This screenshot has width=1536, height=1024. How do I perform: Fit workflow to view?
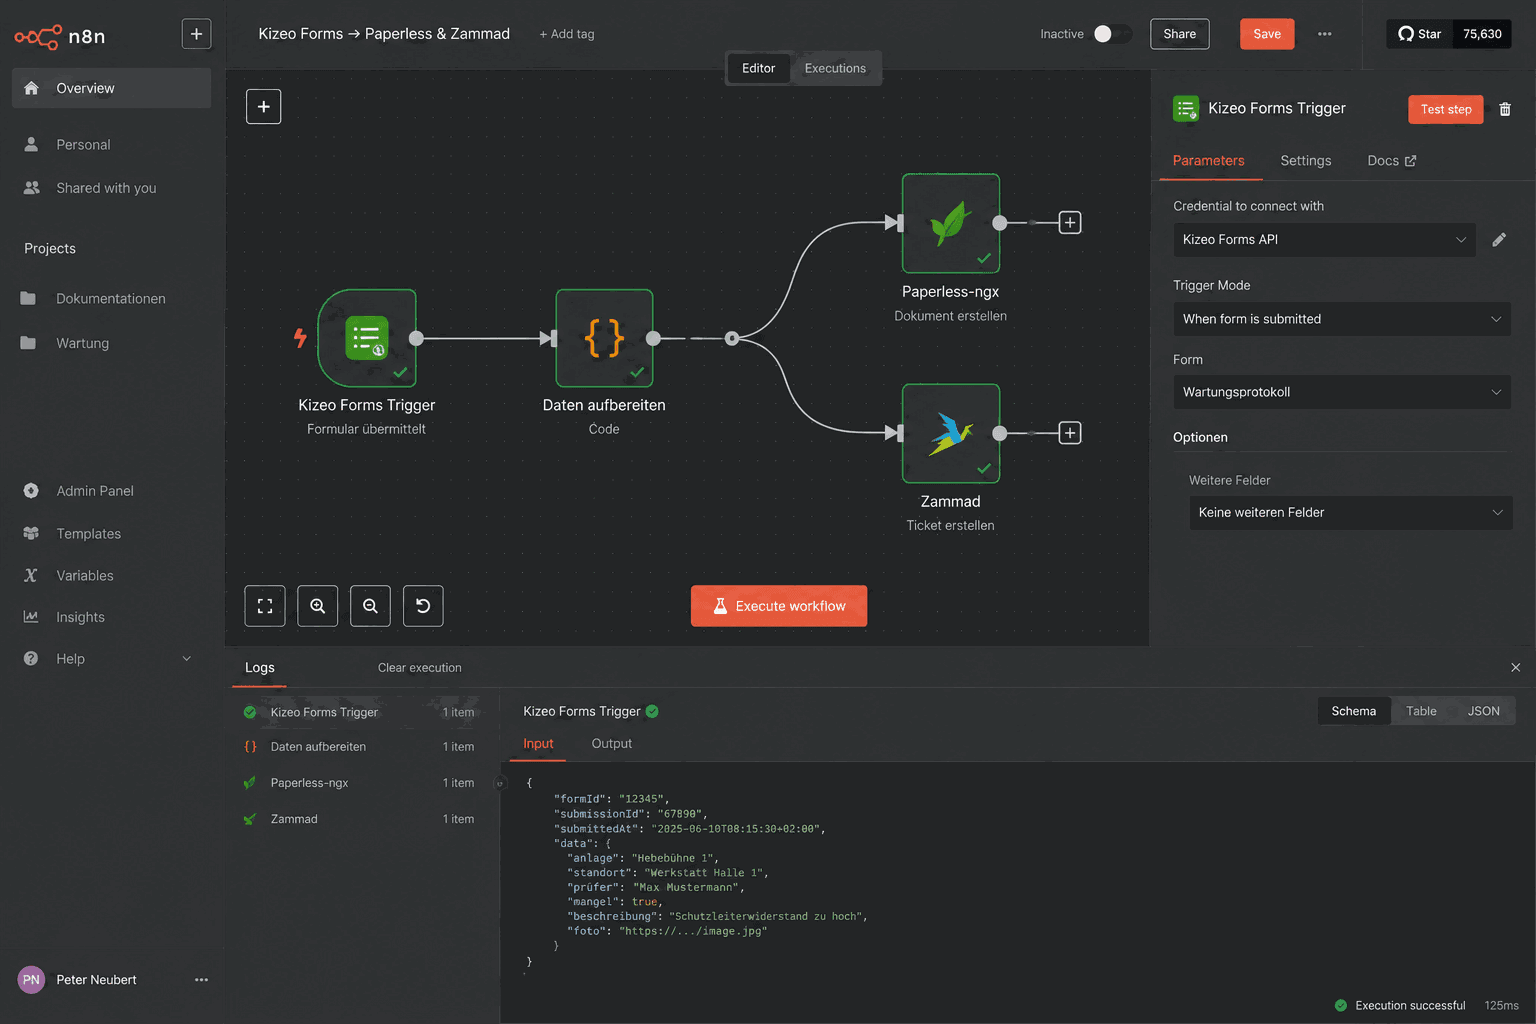tap(265, 606)
